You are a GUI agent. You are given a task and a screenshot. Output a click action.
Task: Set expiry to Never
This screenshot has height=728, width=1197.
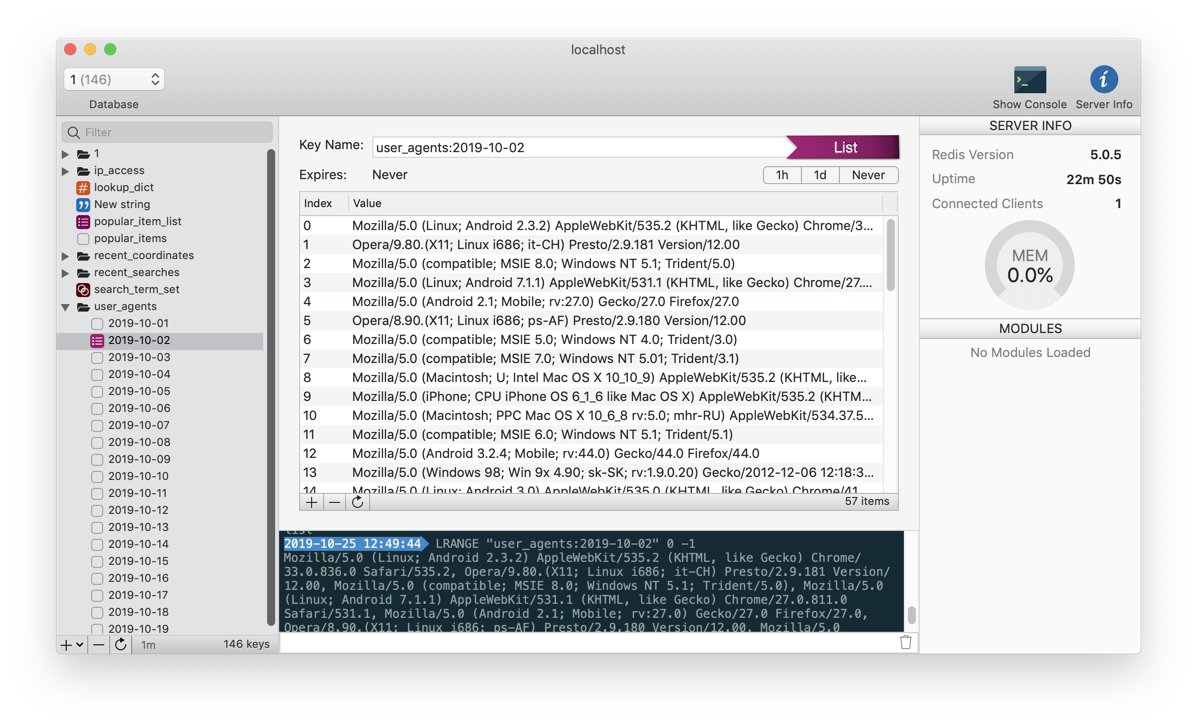tap(868, 175)
